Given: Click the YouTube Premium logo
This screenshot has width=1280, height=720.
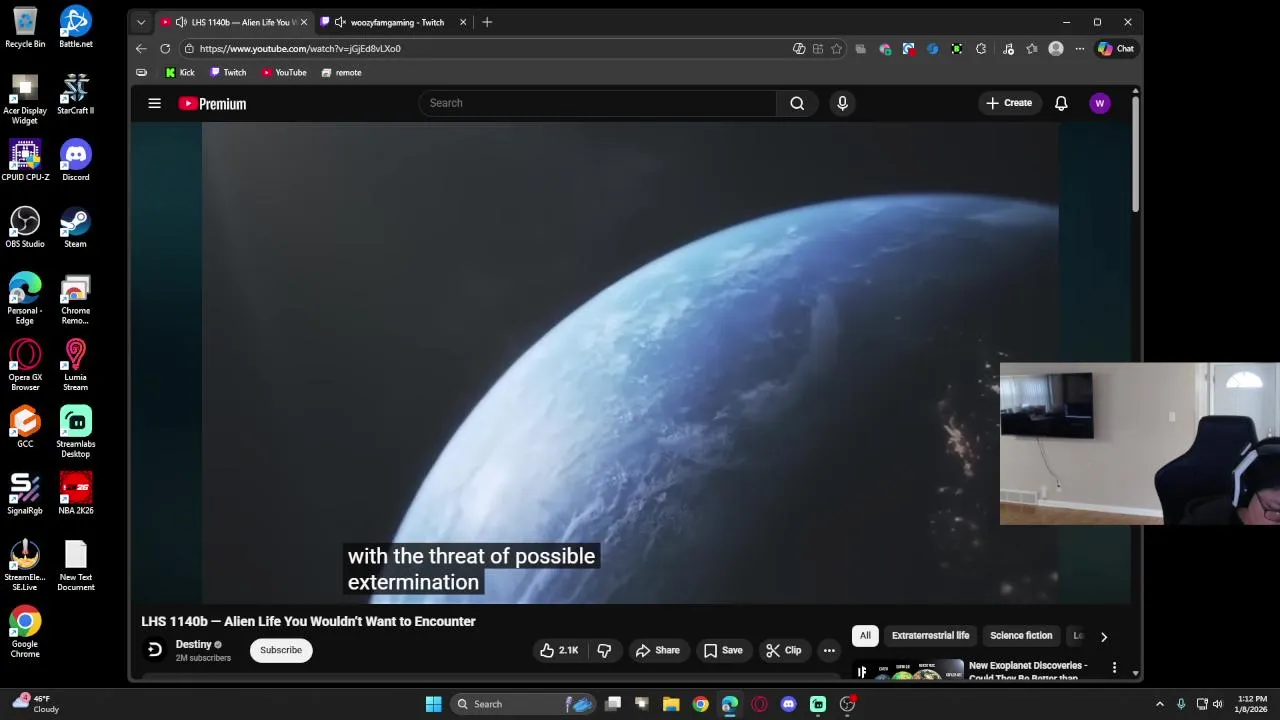Looking at the screenshot, I should pos(212,103).
